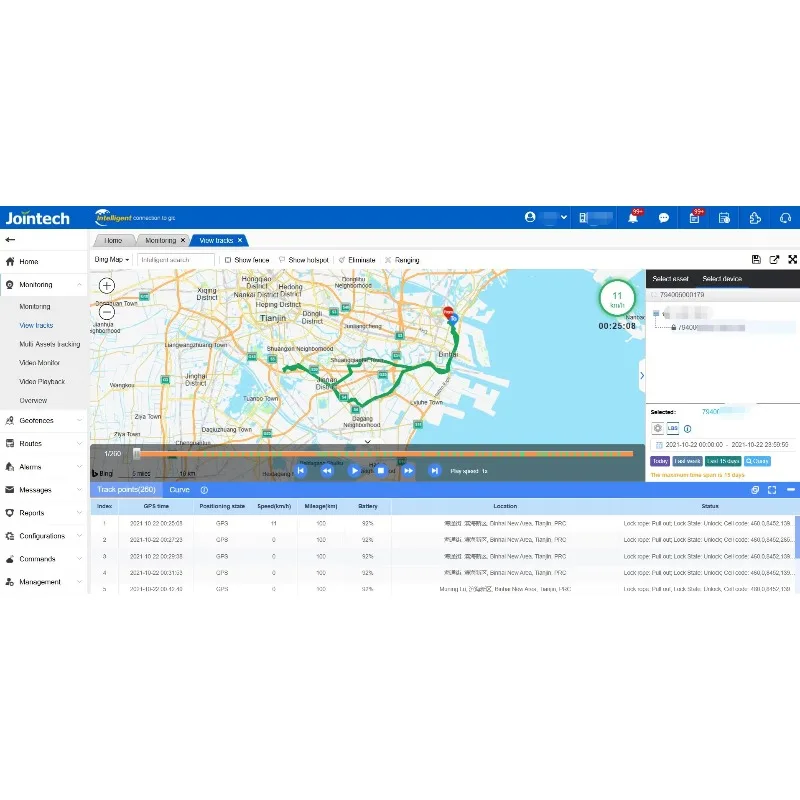Expand the Reports sidebar menu
Screen dimensions: 800x800
tap(43, 513)
